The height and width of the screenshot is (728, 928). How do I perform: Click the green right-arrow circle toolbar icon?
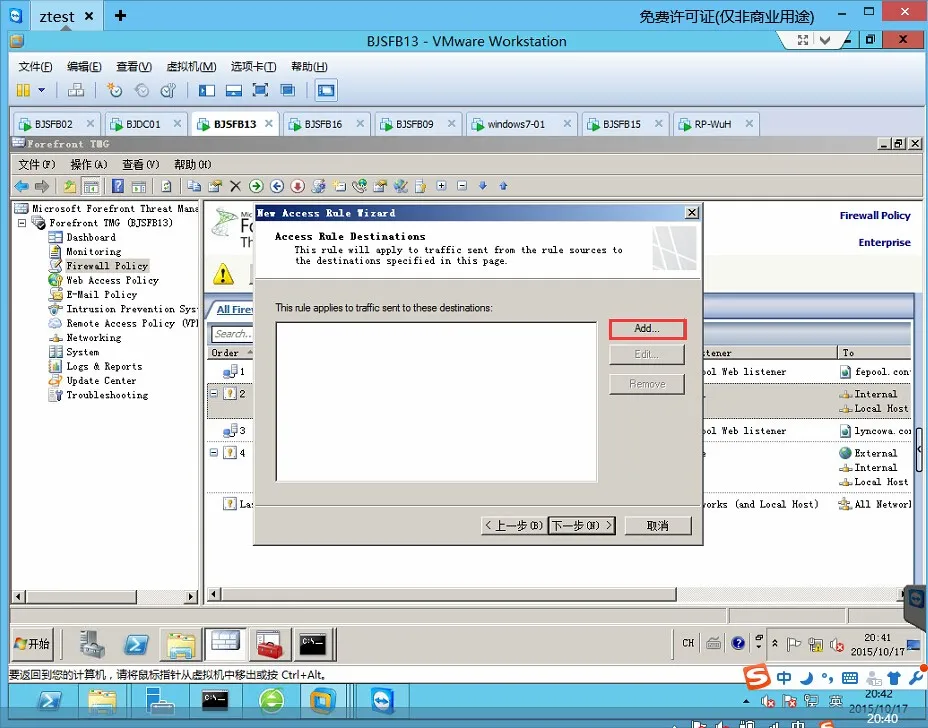256,186
